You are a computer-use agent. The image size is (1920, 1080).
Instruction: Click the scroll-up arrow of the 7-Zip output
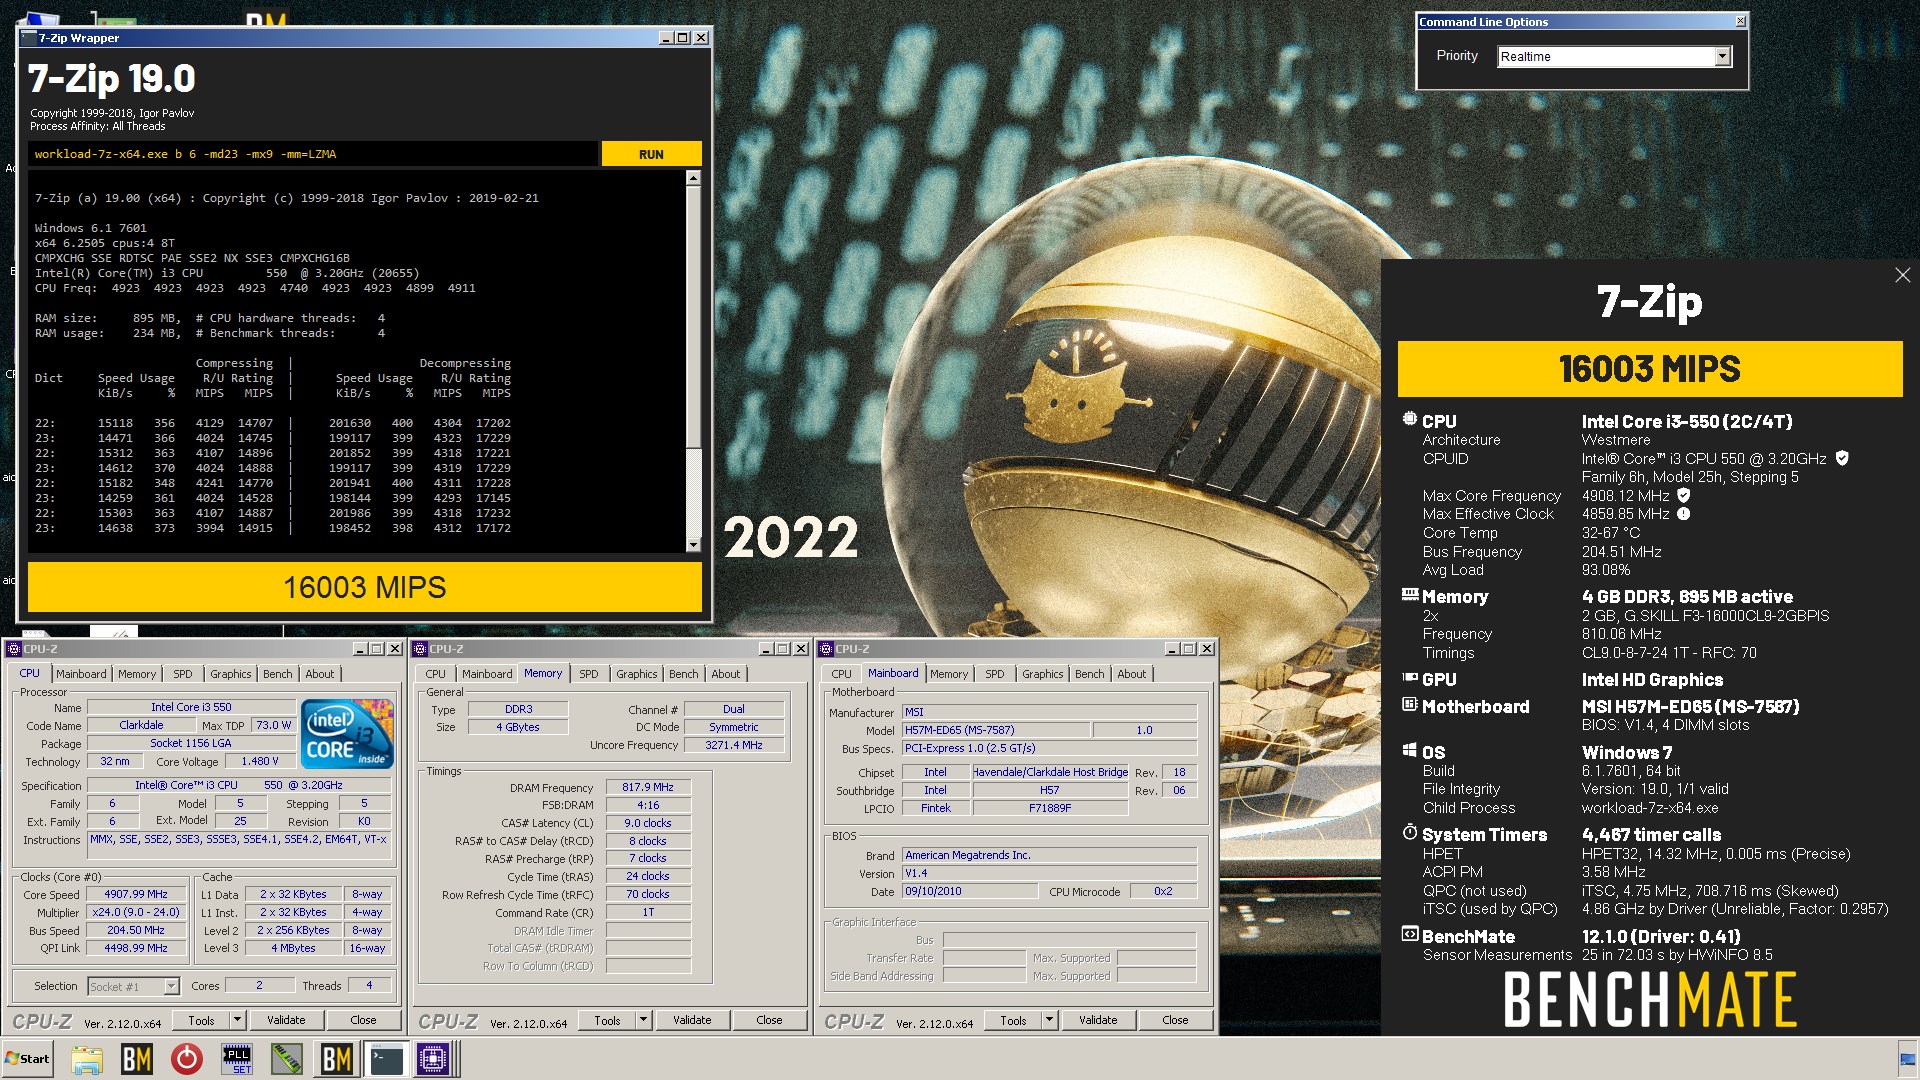[x=693, y=178]
